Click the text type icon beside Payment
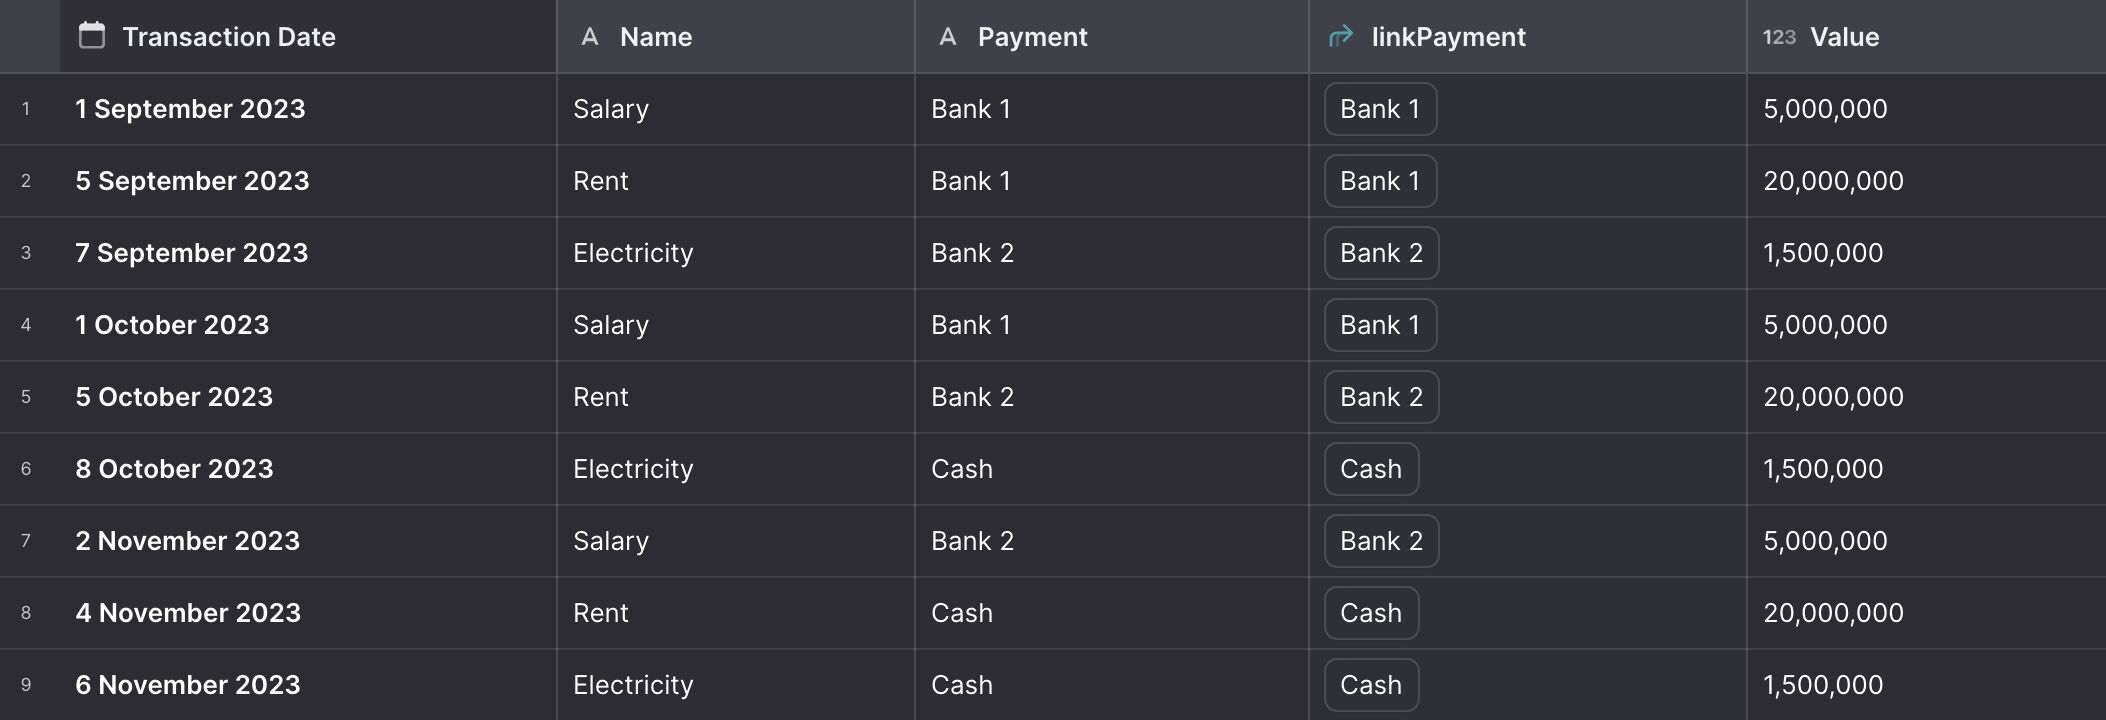The height and width of the screenshot is (720, 2106). 948,37
